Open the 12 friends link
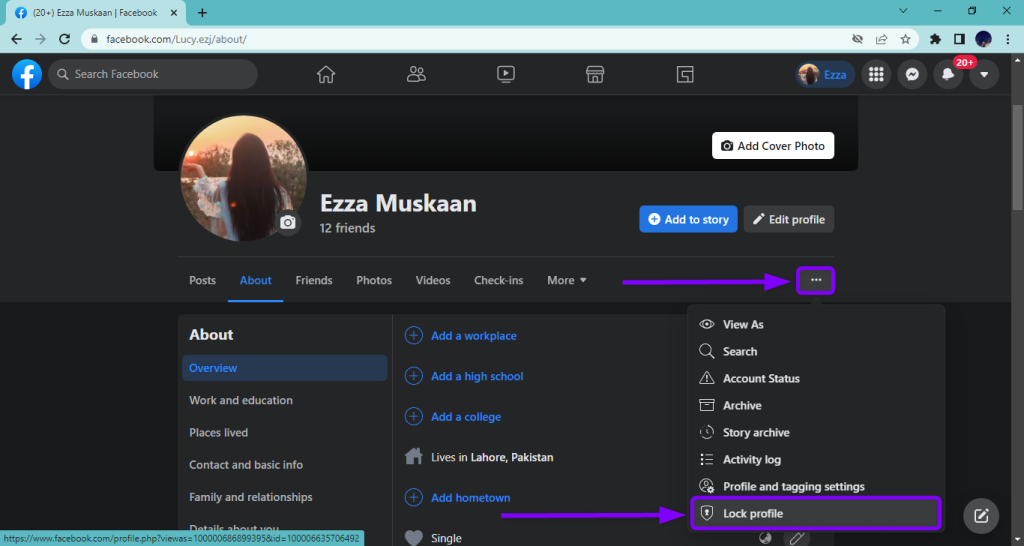 (x=347, y=228)
